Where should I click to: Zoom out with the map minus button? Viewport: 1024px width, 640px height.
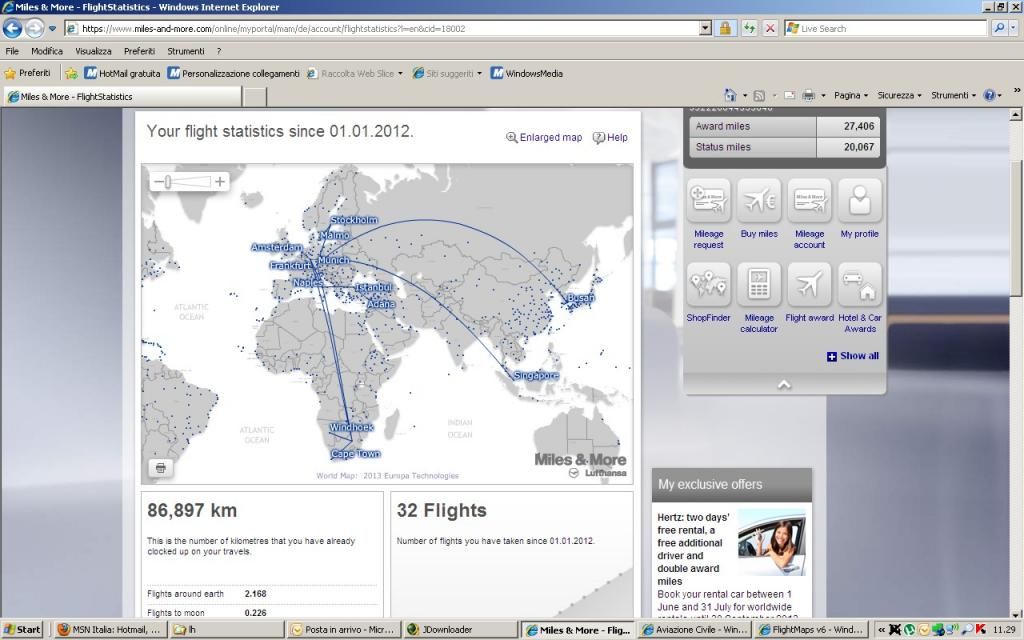[x=158, y=182]
